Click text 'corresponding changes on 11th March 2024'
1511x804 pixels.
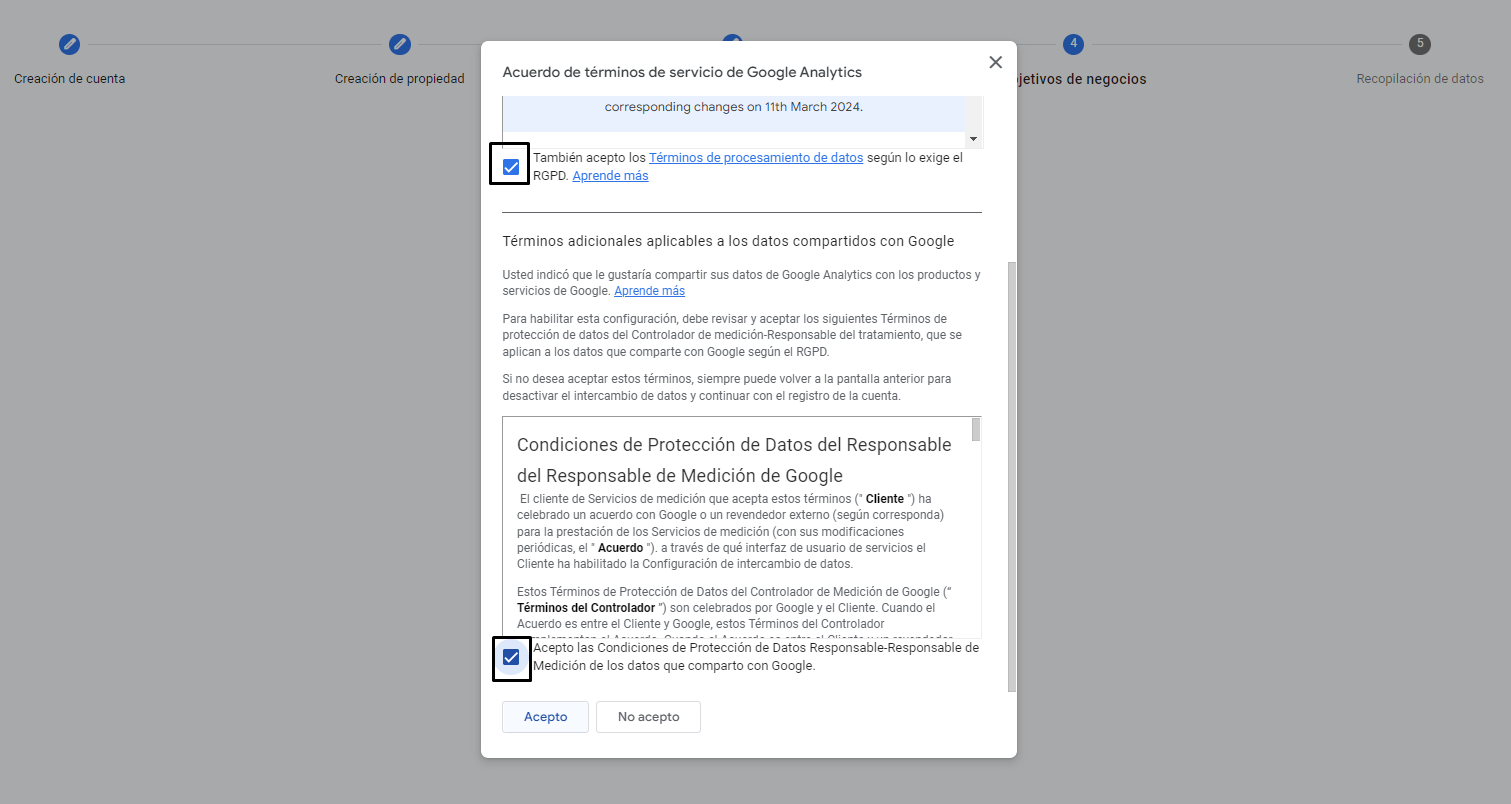tap(734, 106)
